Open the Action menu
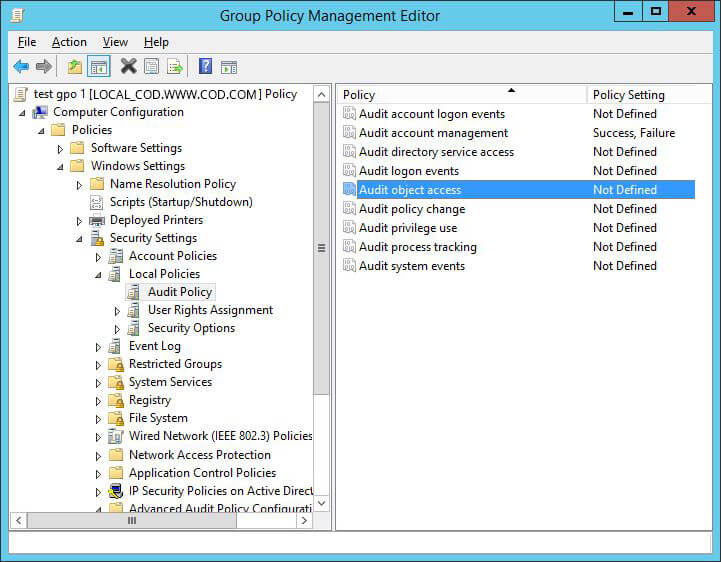Image resolution: width=721 pixels, height=562 pixels. pos(69,42)
